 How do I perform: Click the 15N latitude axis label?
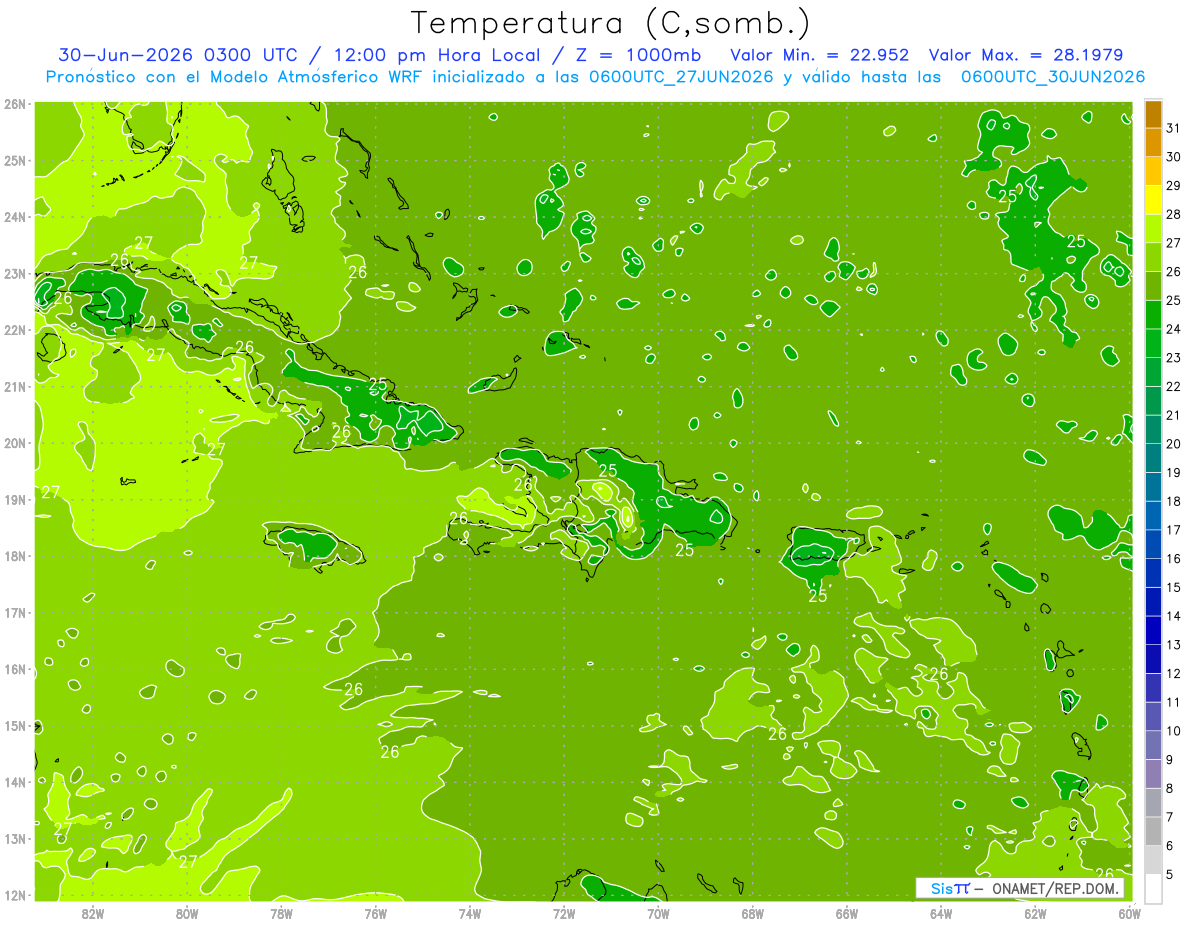pyautogui.click(x=15, y=725)
